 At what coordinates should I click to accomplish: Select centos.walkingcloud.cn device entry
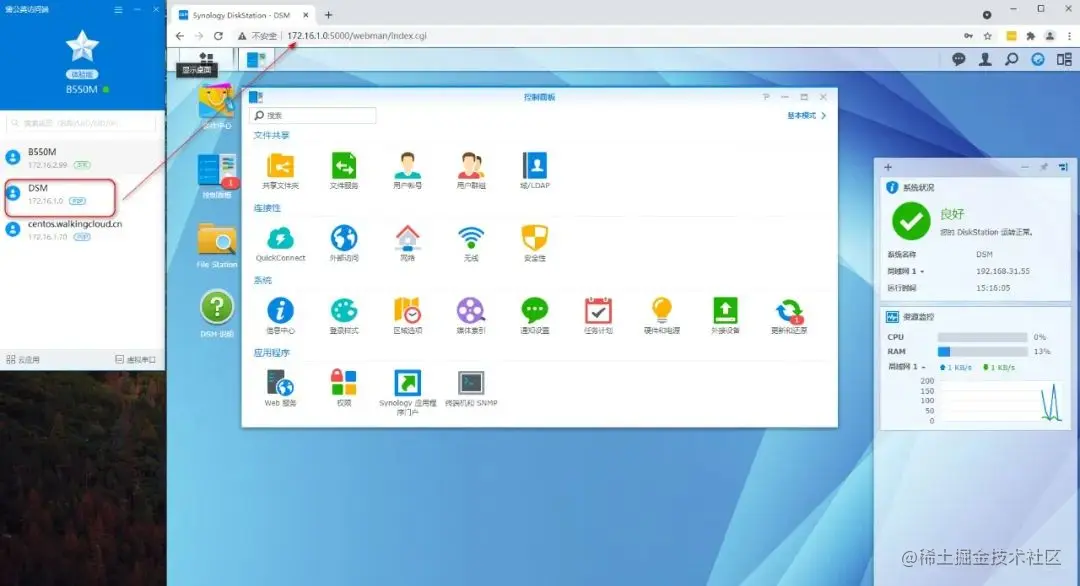[x=82, y=230]
